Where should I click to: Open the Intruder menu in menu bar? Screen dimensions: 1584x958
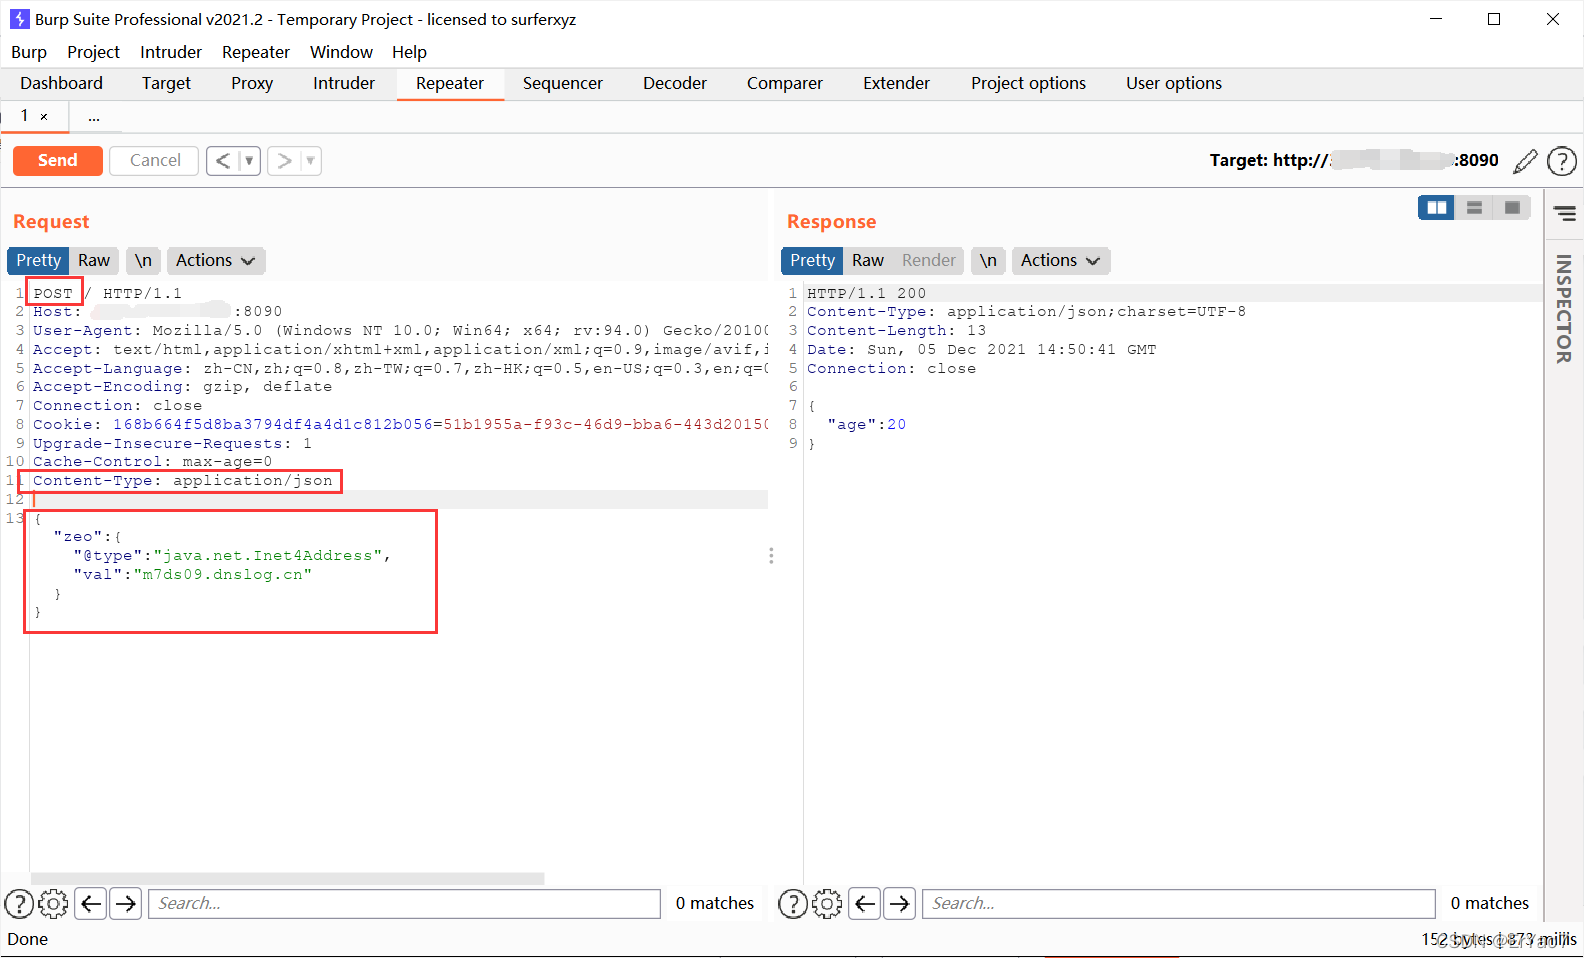[171, 52]
